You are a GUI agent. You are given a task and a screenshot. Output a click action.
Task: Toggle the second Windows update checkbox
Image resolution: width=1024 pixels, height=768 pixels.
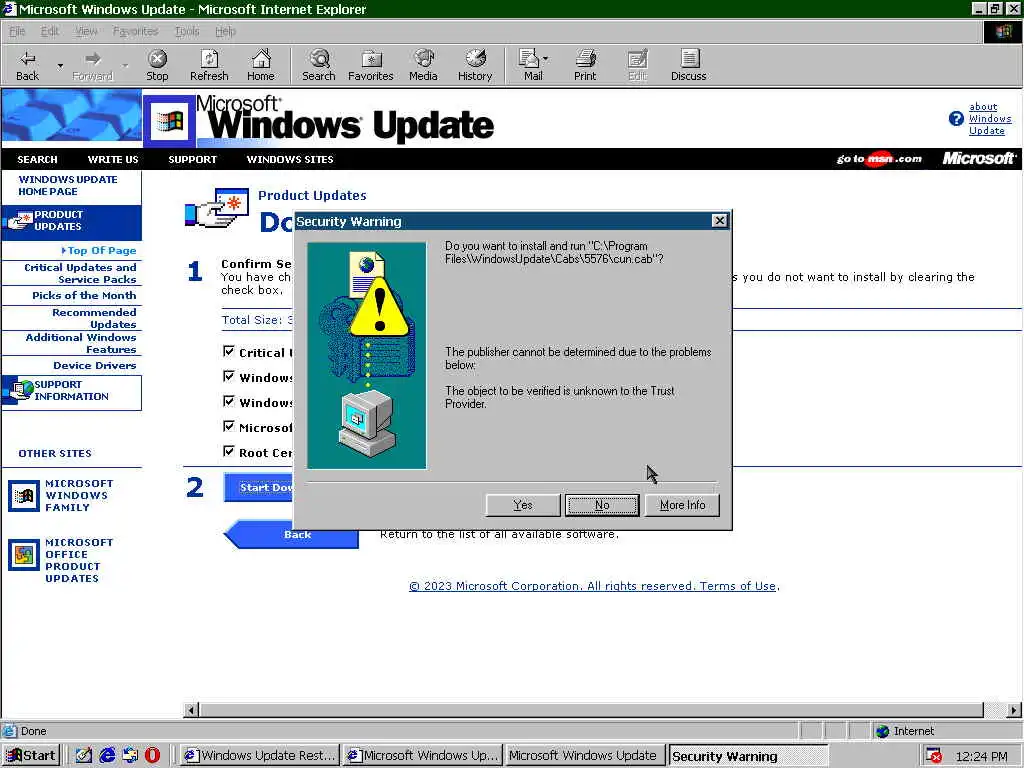pyautogui.click(x=229, y=401)
